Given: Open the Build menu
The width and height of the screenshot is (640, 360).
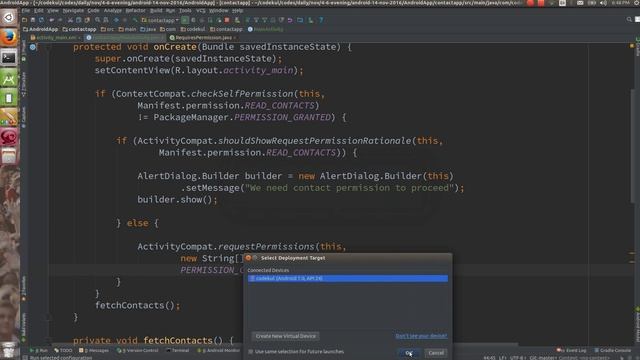Looking at the screenshot, I should (x=156, y=11).
